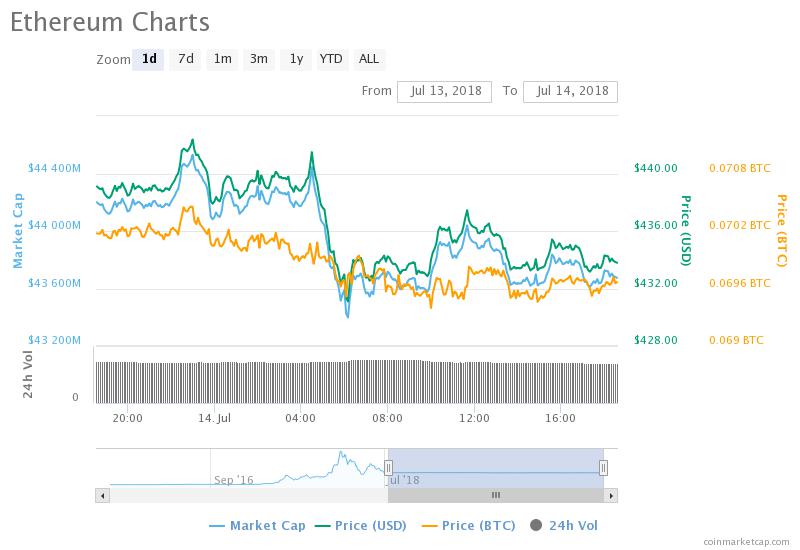Click the 0.0702 BTC axis label

click(740, 226)
